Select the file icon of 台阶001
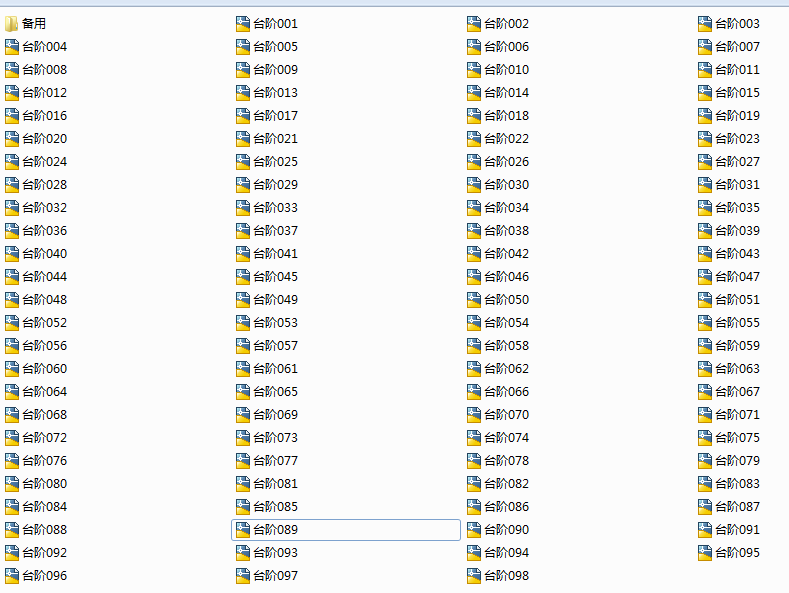789x593 pixels. point(243,24)
